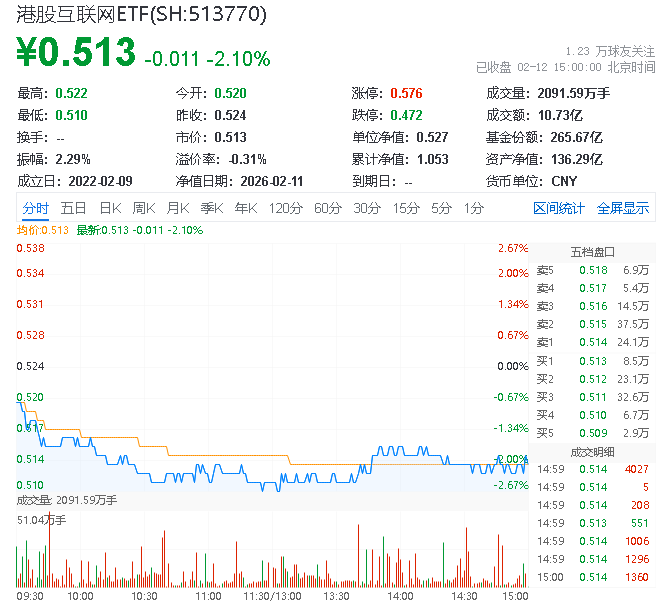This screenshot has width=656, height=615.
Task: Select the 卖1 ask row at 0.514
Action: [592, 342]
